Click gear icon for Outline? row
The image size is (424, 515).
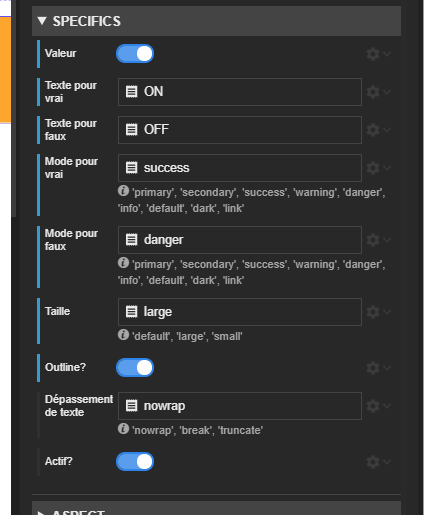[x=373, y=368]
